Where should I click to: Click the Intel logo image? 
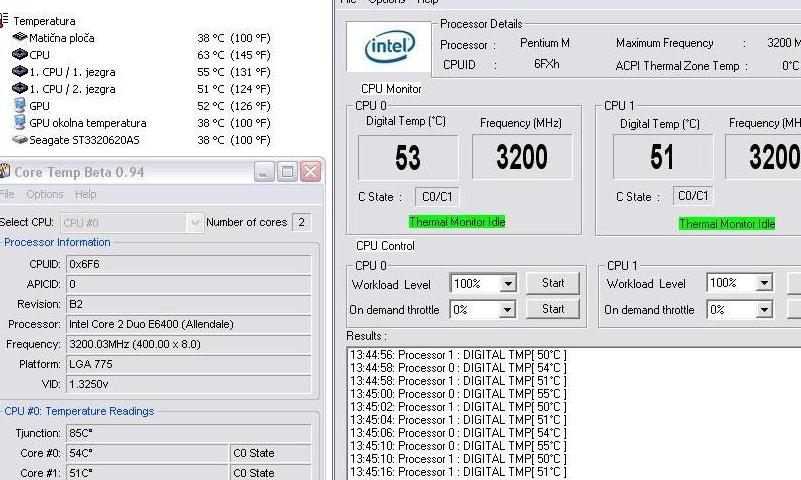(389, 46)
